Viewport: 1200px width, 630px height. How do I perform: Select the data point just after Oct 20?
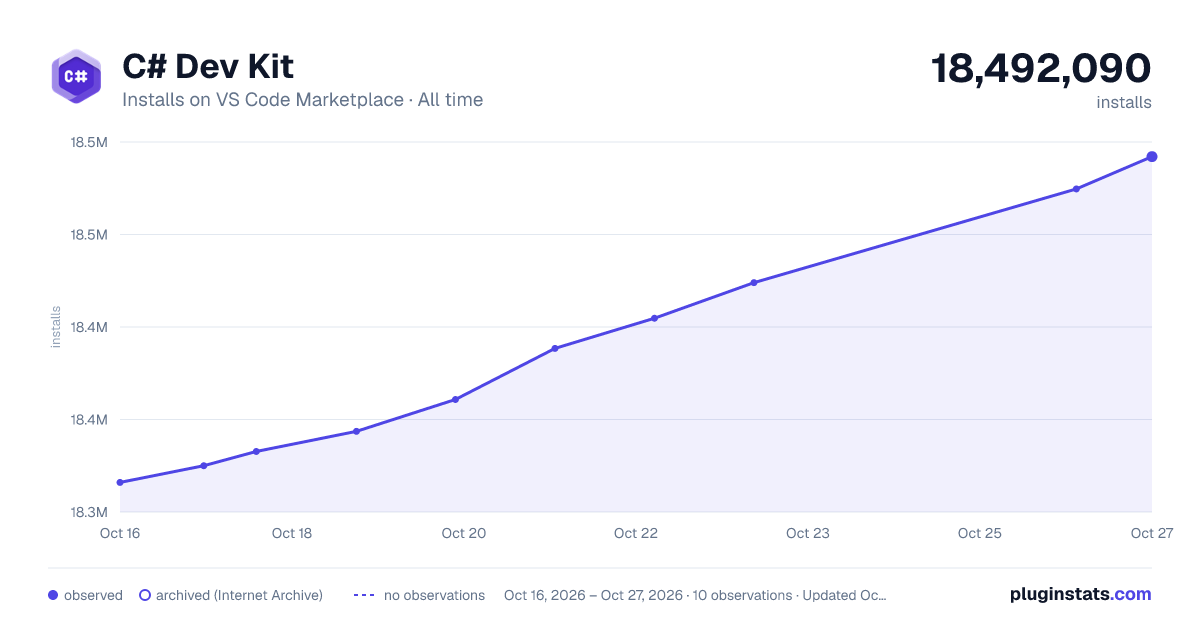click(555, 349)
